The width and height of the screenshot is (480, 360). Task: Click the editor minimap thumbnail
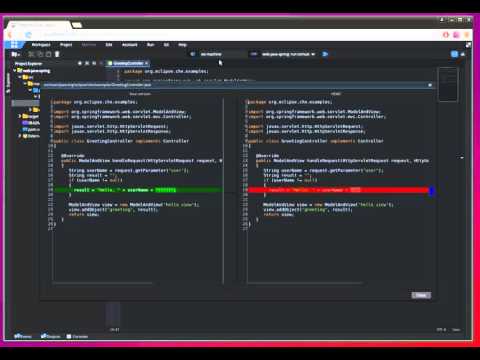[x=448, y=84]
